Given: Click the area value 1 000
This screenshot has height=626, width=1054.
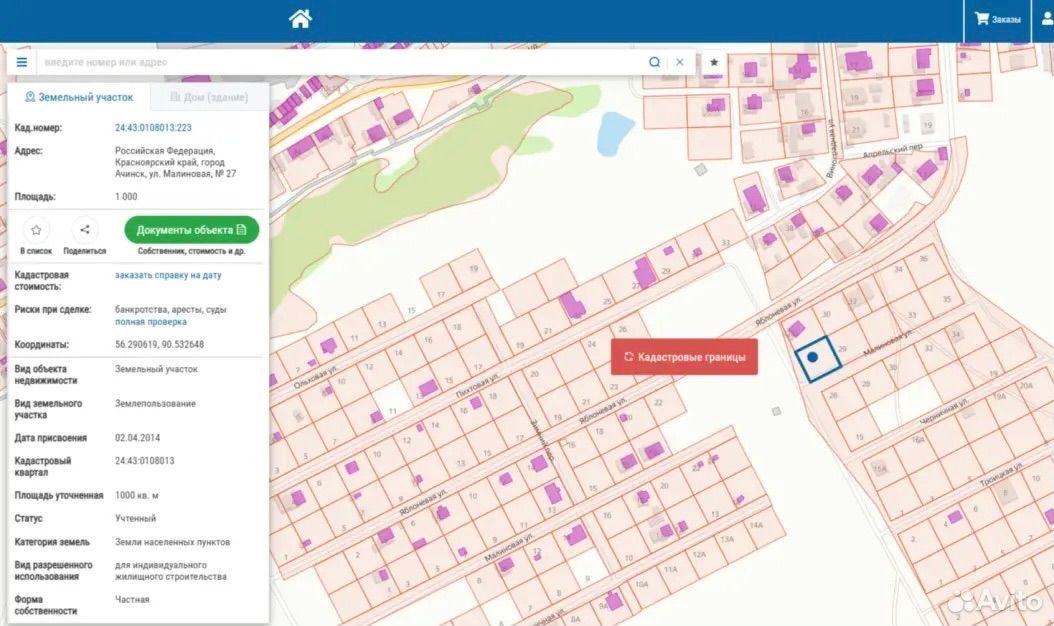Looking at the screenshot, I should [126, 196].
